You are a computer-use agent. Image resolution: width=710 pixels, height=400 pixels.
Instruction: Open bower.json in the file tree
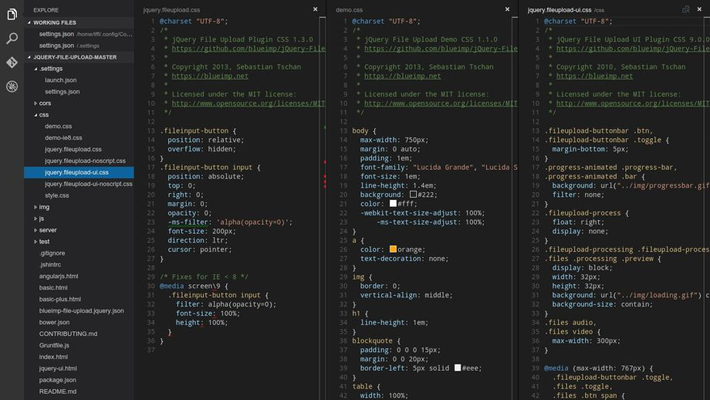pos(54,323)
